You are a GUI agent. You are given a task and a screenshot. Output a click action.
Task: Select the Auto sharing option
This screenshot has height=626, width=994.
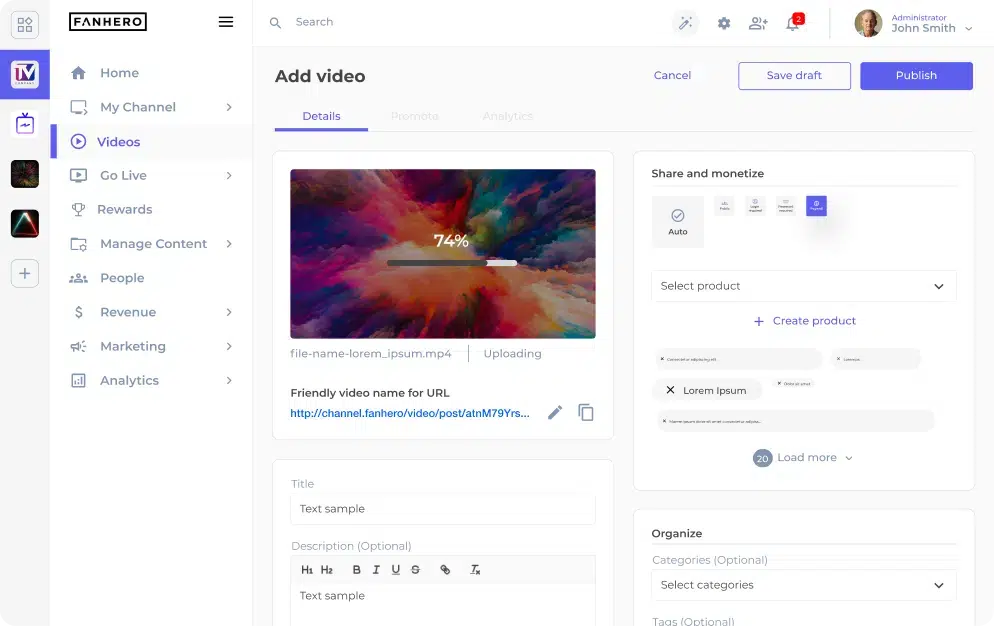678,221
